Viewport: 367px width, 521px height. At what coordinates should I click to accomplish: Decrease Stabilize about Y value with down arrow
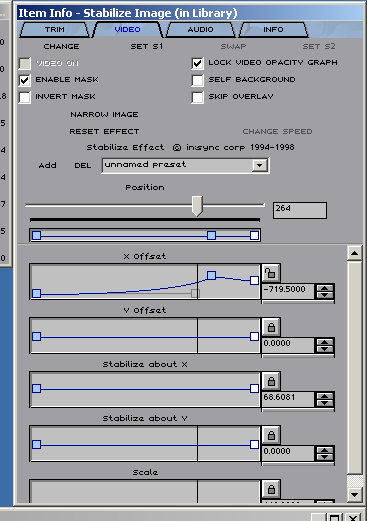[325, 457]
